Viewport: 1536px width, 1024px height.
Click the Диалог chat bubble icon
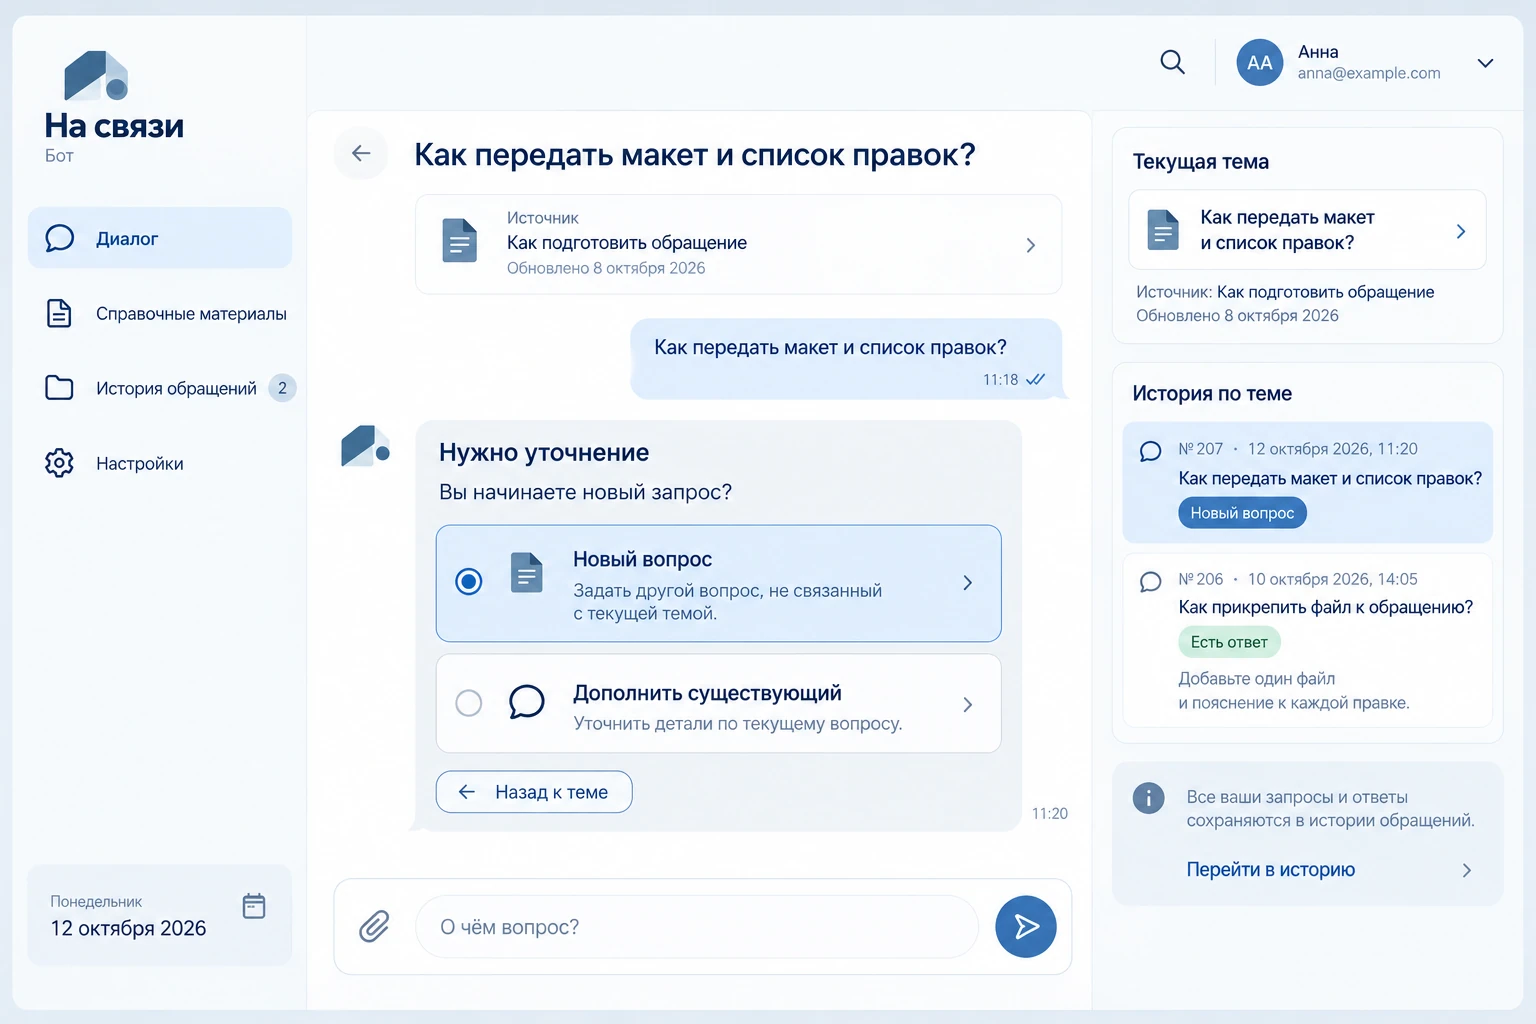tap(60, 238)
